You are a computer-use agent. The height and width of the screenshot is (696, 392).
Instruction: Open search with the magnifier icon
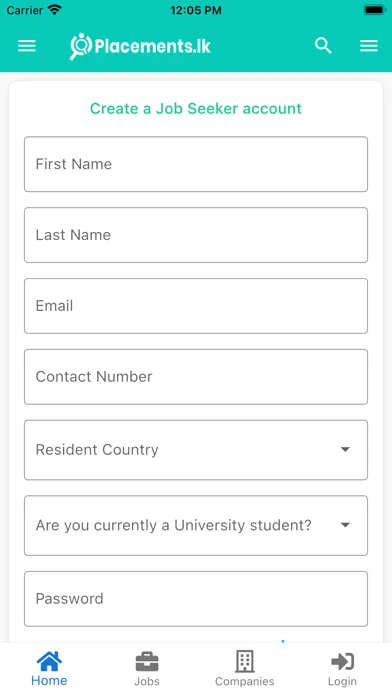(323, 45)
